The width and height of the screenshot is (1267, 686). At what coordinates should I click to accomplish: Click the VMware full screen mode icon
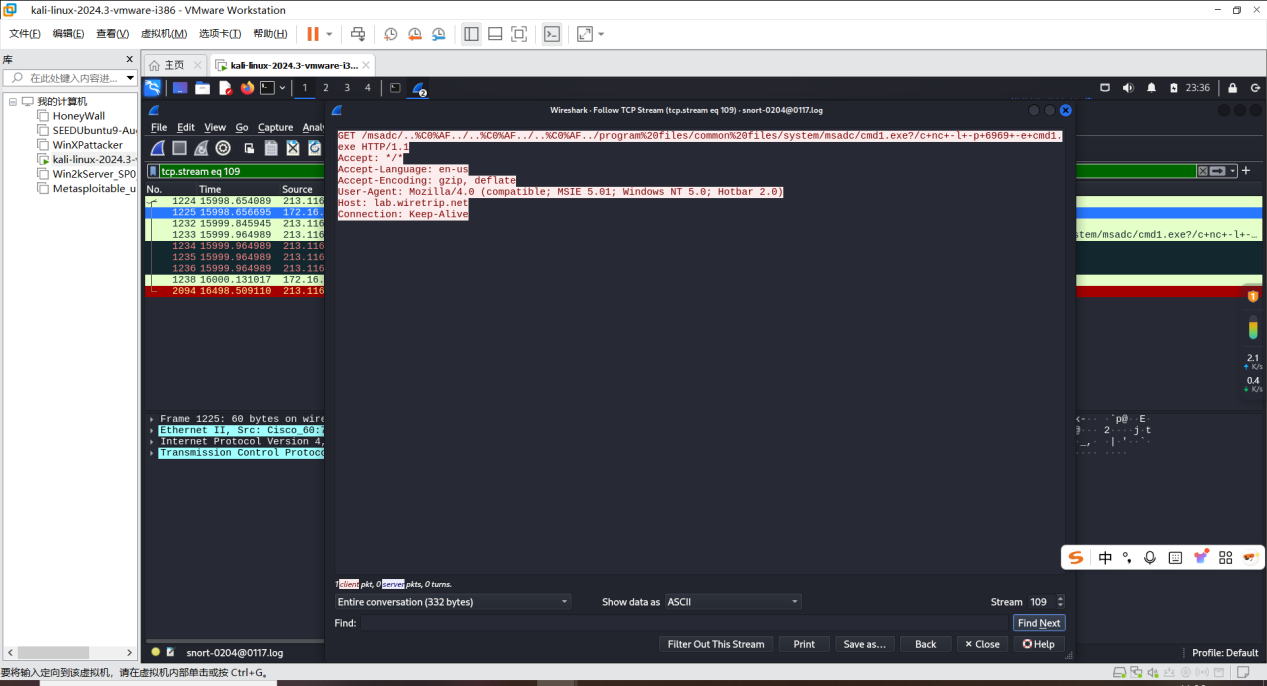point(519,34)
